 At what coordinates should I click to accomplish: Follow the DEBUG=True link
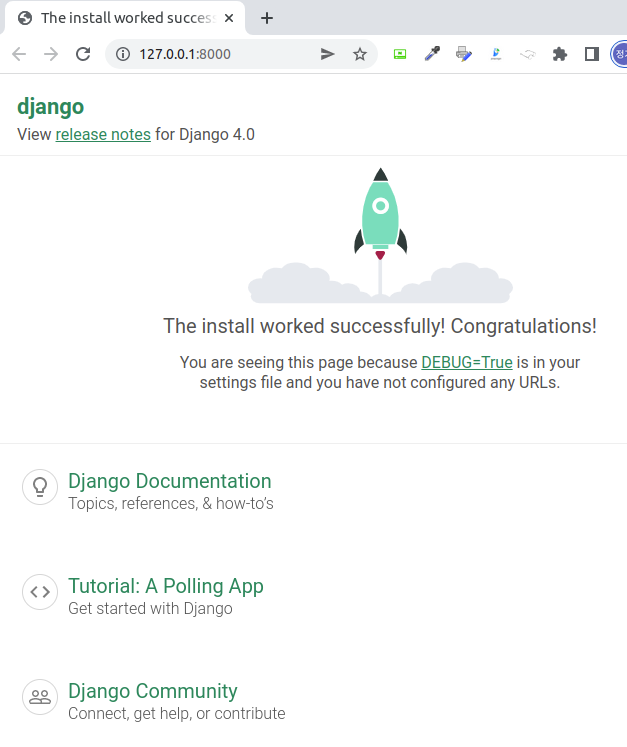tap(467, 363)
